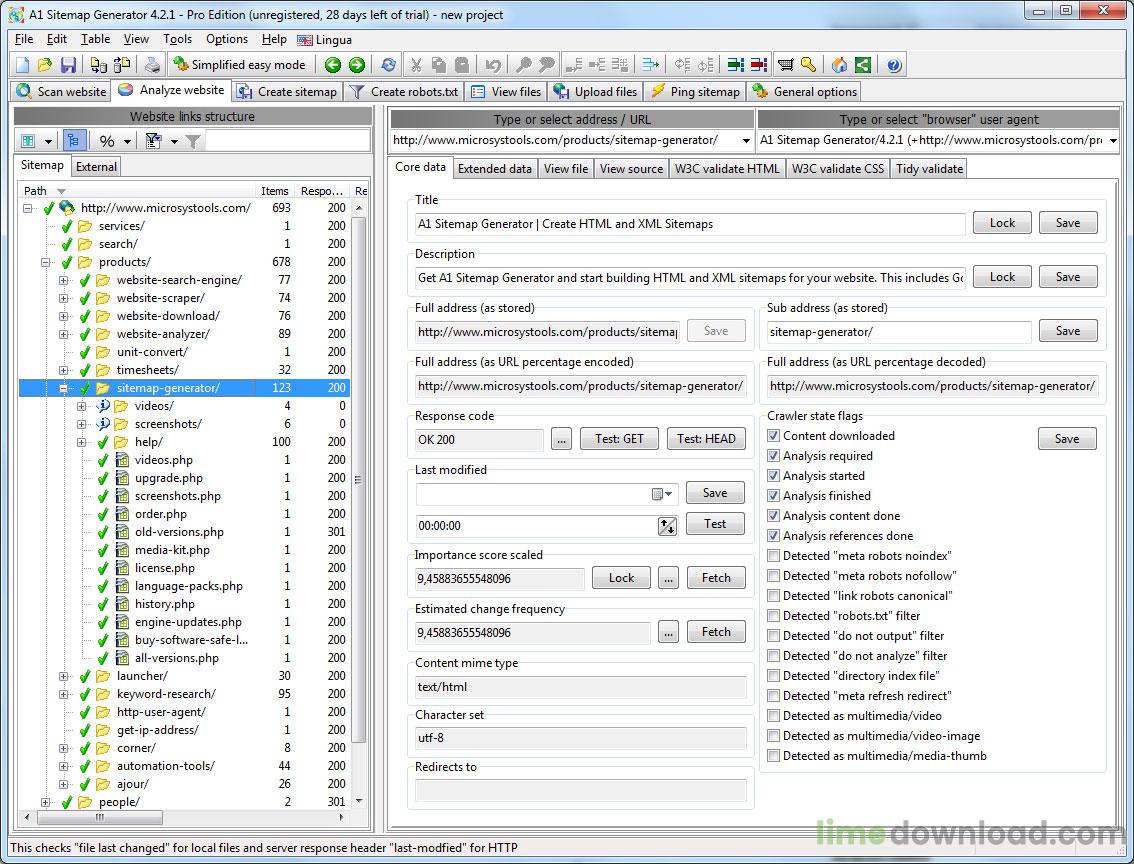Click the green refresh/reload toolbar icon
Image resolution: width=1134 pixels, height=864 pixels.
pos(388,64)
